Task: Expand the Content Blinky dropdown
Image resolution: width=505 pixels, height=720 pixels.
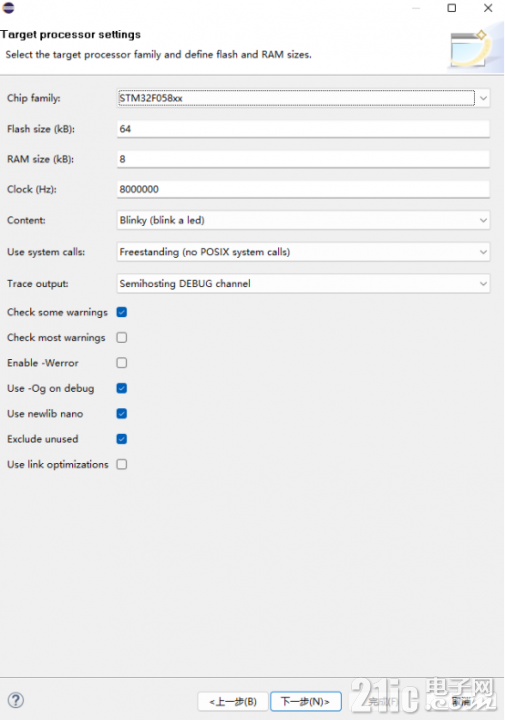Action: pos(303,220)
